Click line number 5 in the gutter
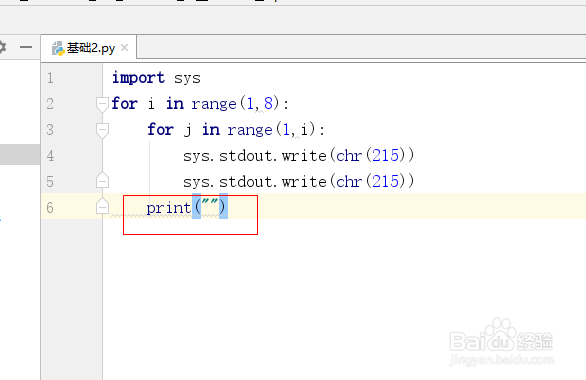This screenshot has height=380, width=586. point(50,182)
